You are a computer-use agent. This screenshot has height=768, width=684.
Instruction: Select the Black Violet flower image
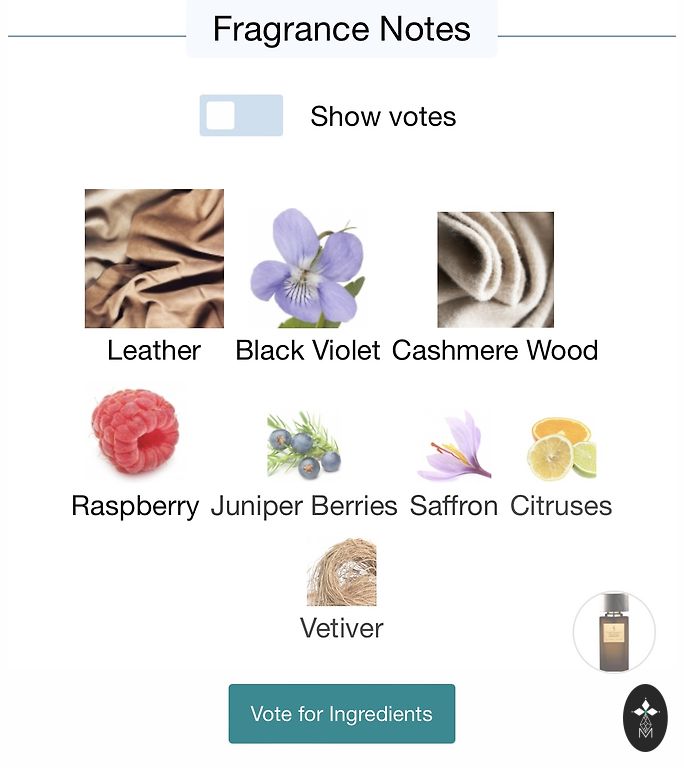tap(307, 268)
